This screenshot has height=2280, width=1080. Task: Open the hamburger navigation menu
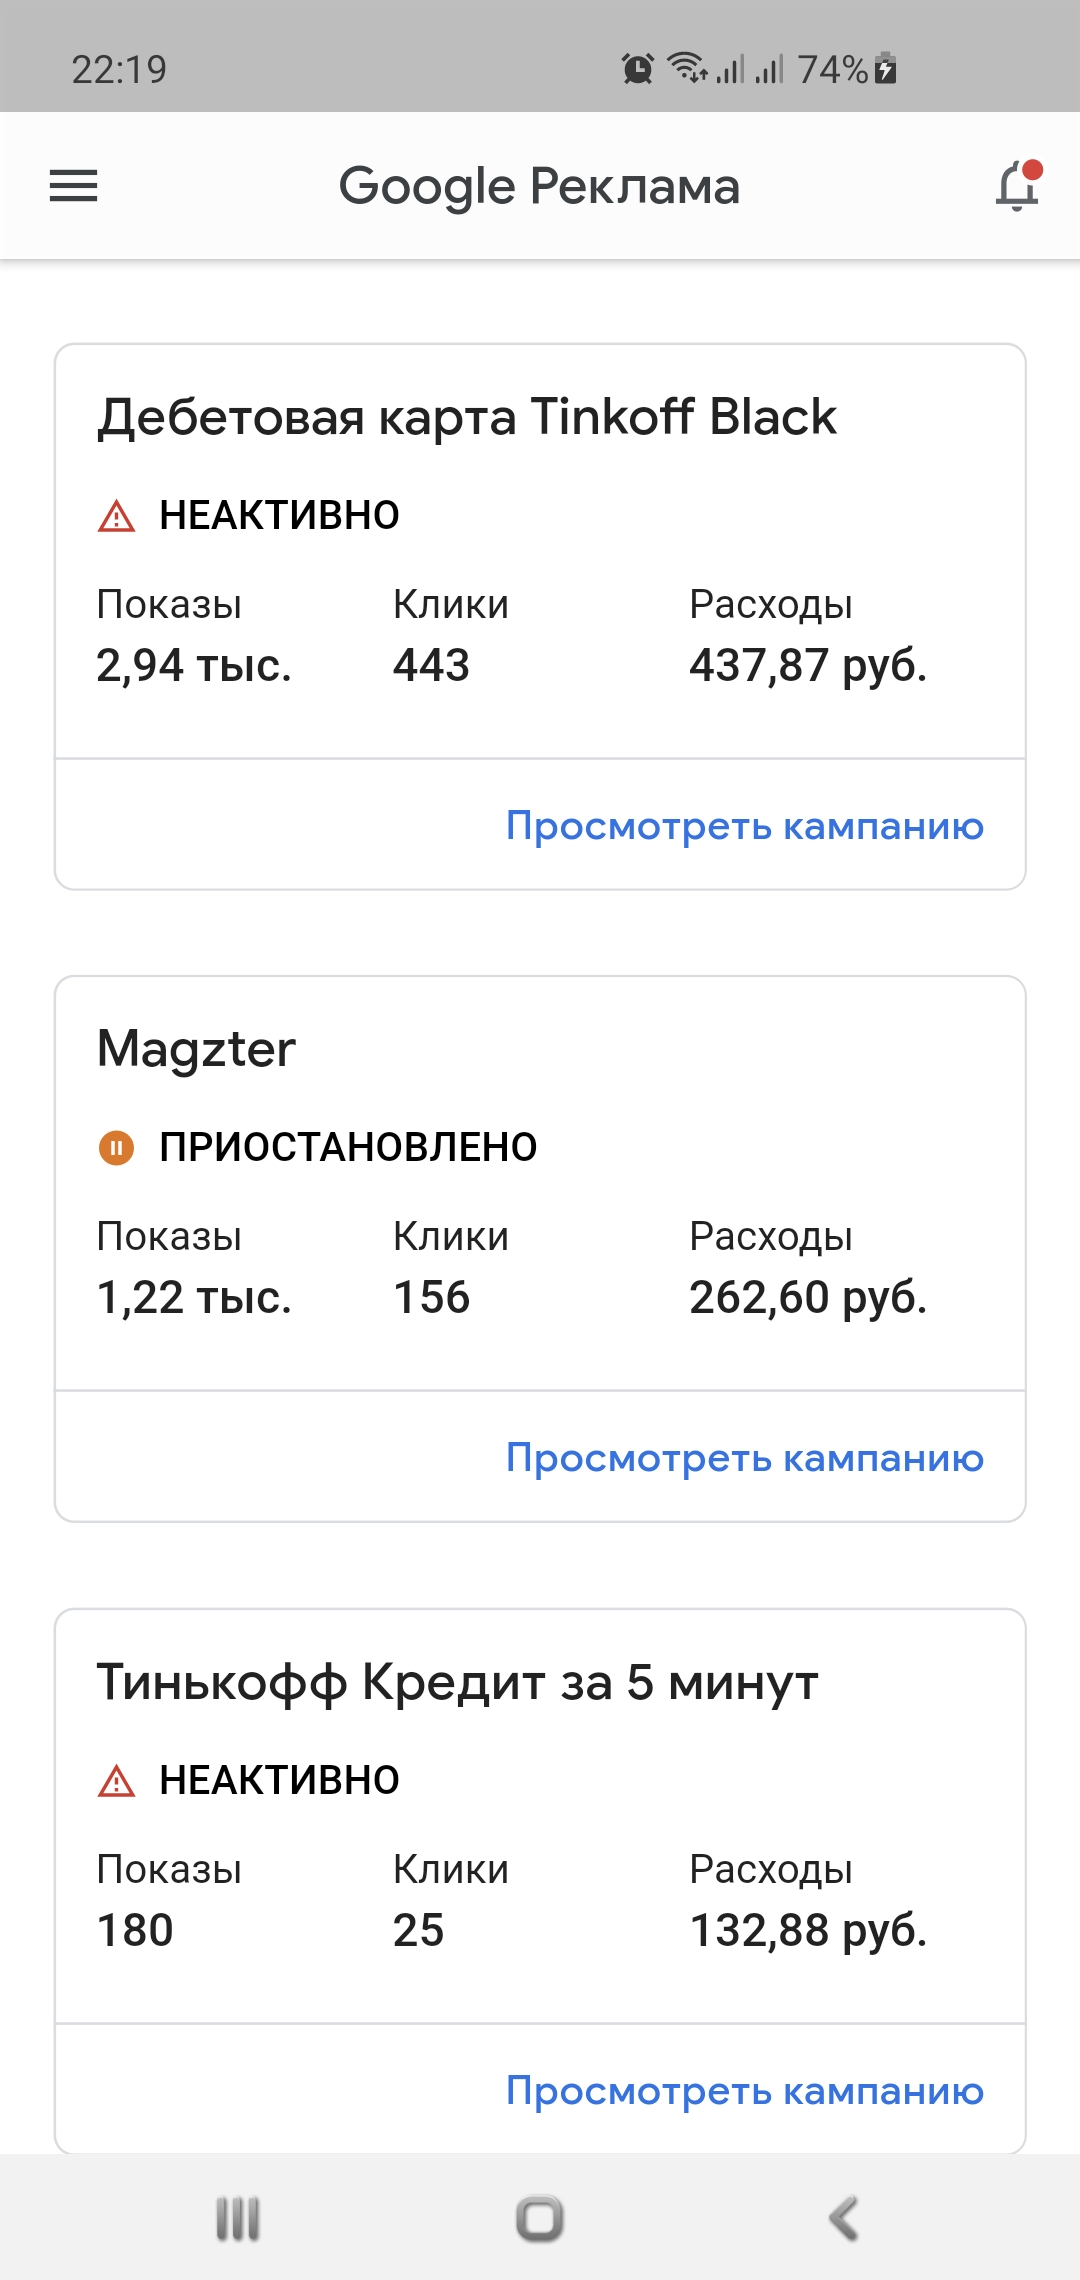coord(74,186)
